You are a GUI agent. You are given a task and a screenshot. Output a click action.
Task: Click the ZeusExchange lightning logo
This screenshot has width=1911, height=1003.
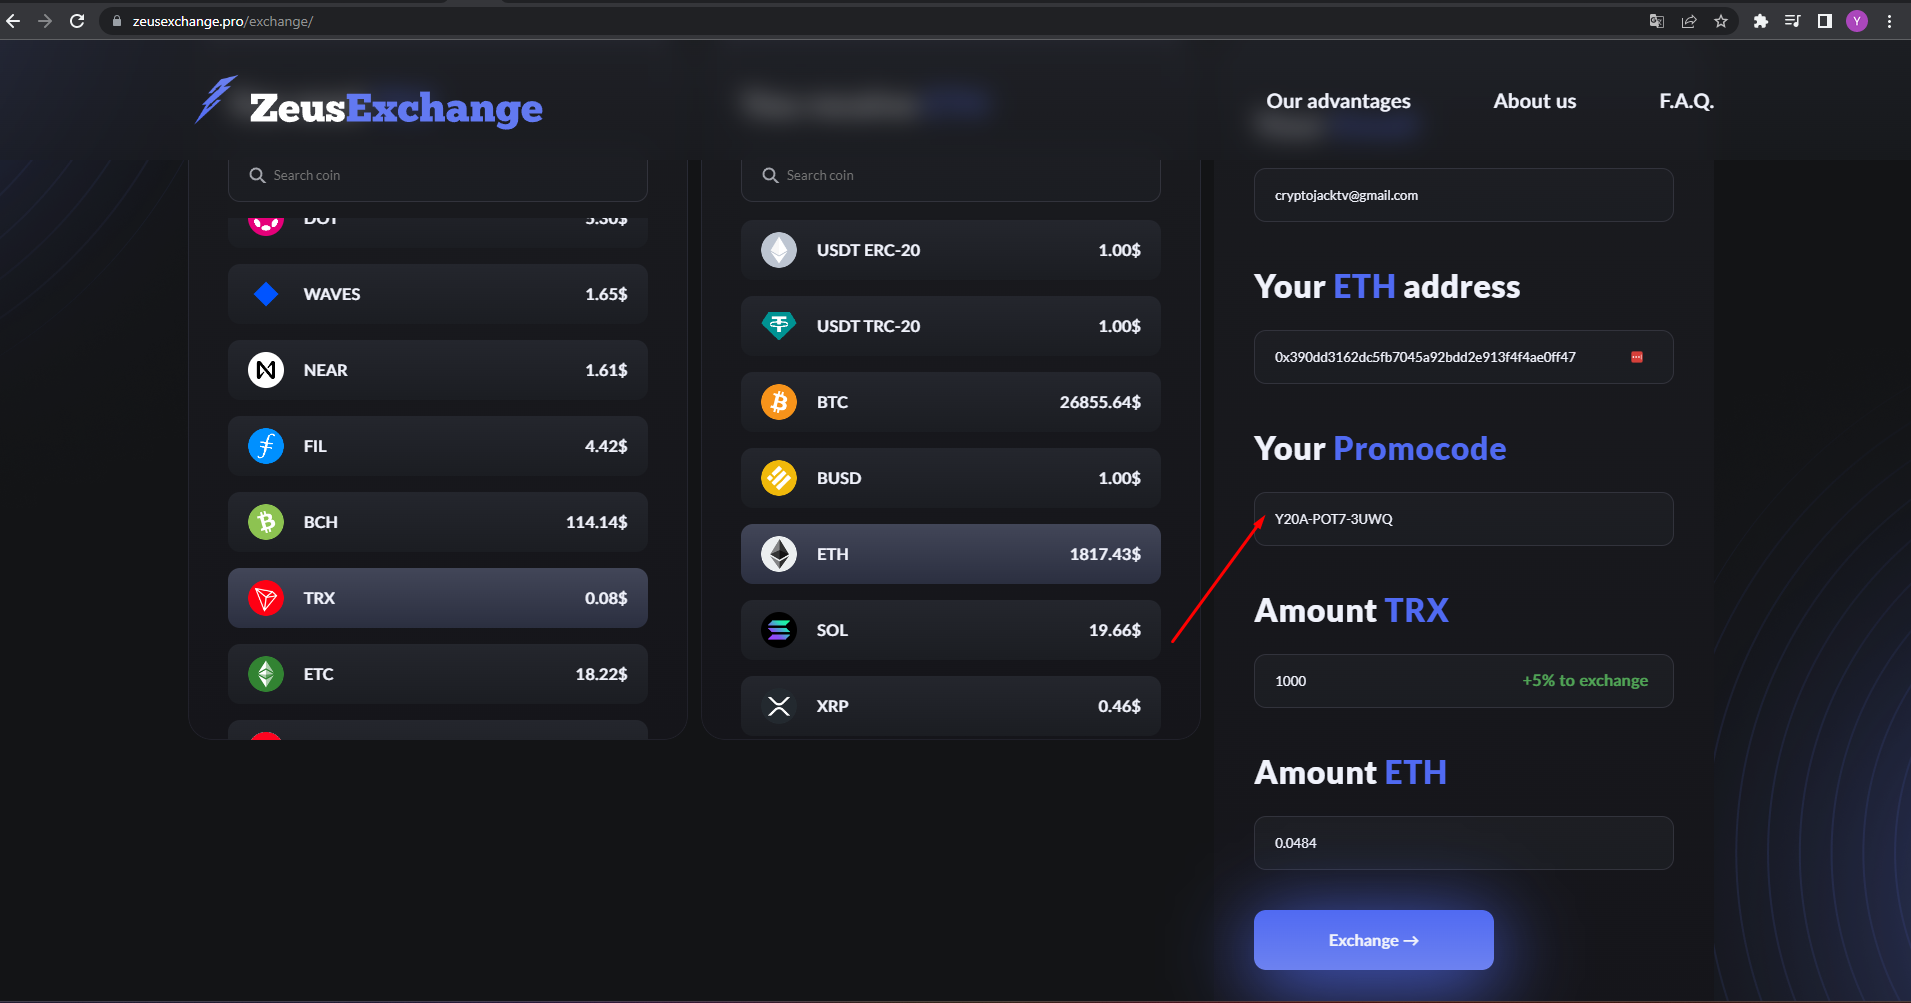pyautogui.click(x=216, y=100)
